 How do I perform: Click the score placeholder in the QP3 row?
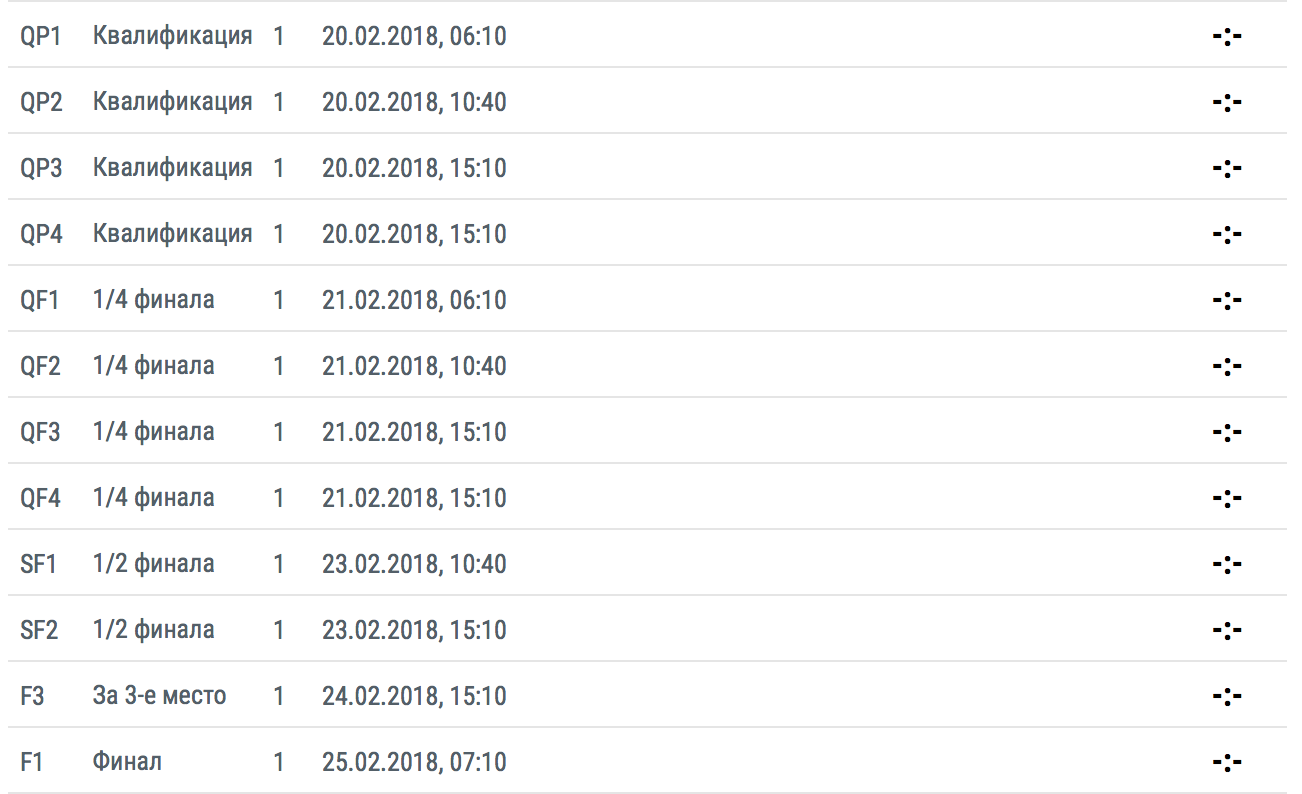point(1226,168)
